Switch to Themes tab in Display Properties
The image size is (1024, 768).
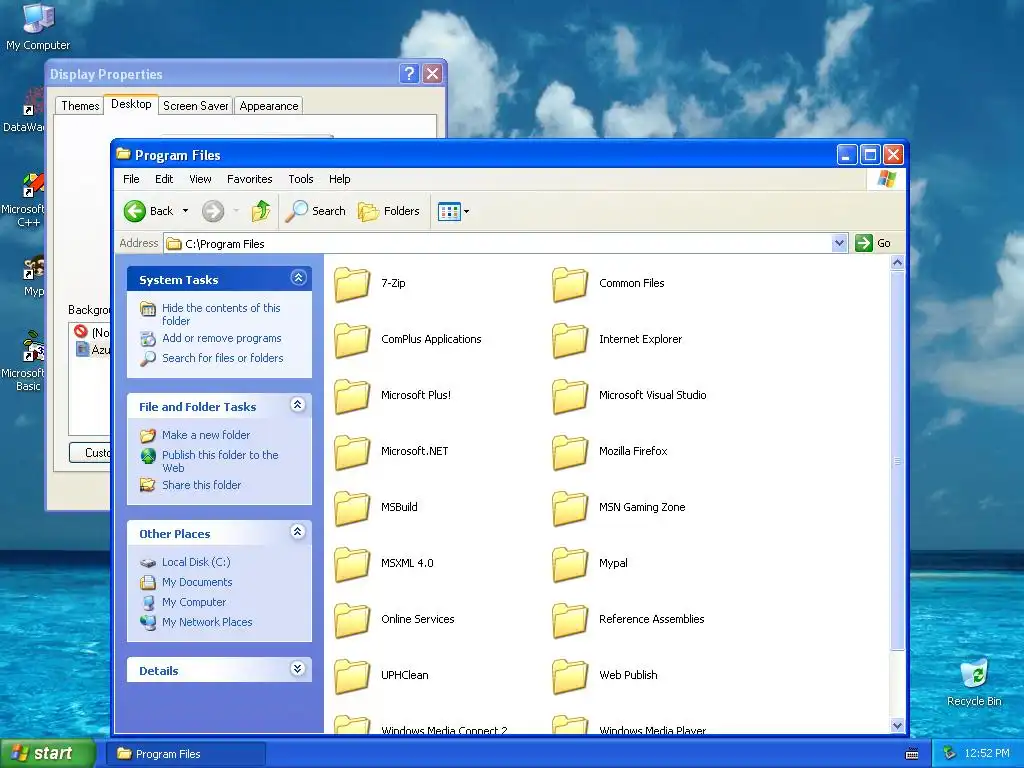click(80, 106)
